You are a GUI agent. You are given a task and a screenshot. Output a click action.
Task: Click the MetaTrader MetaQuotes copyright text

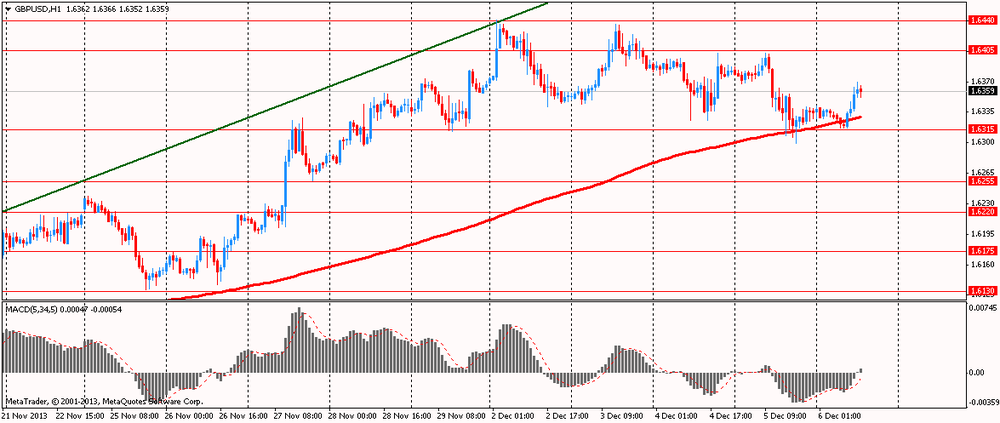[x=105, y=403]
